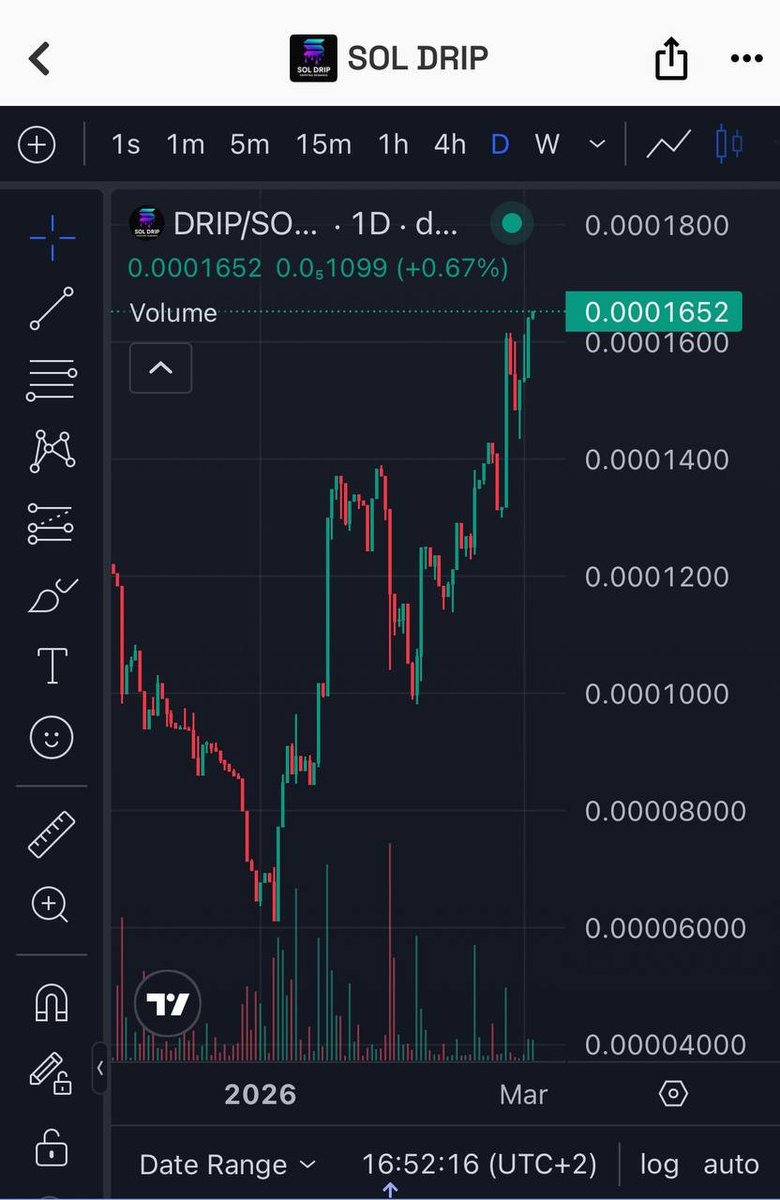This screenshot has height=1200, width=780.
Task: Select the D daily timeframe
Action: 500,145
